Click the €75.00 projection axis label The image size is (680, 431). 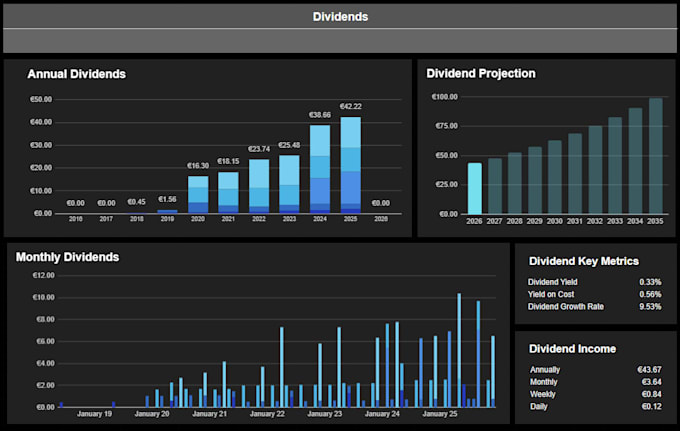tap(446, 126)
